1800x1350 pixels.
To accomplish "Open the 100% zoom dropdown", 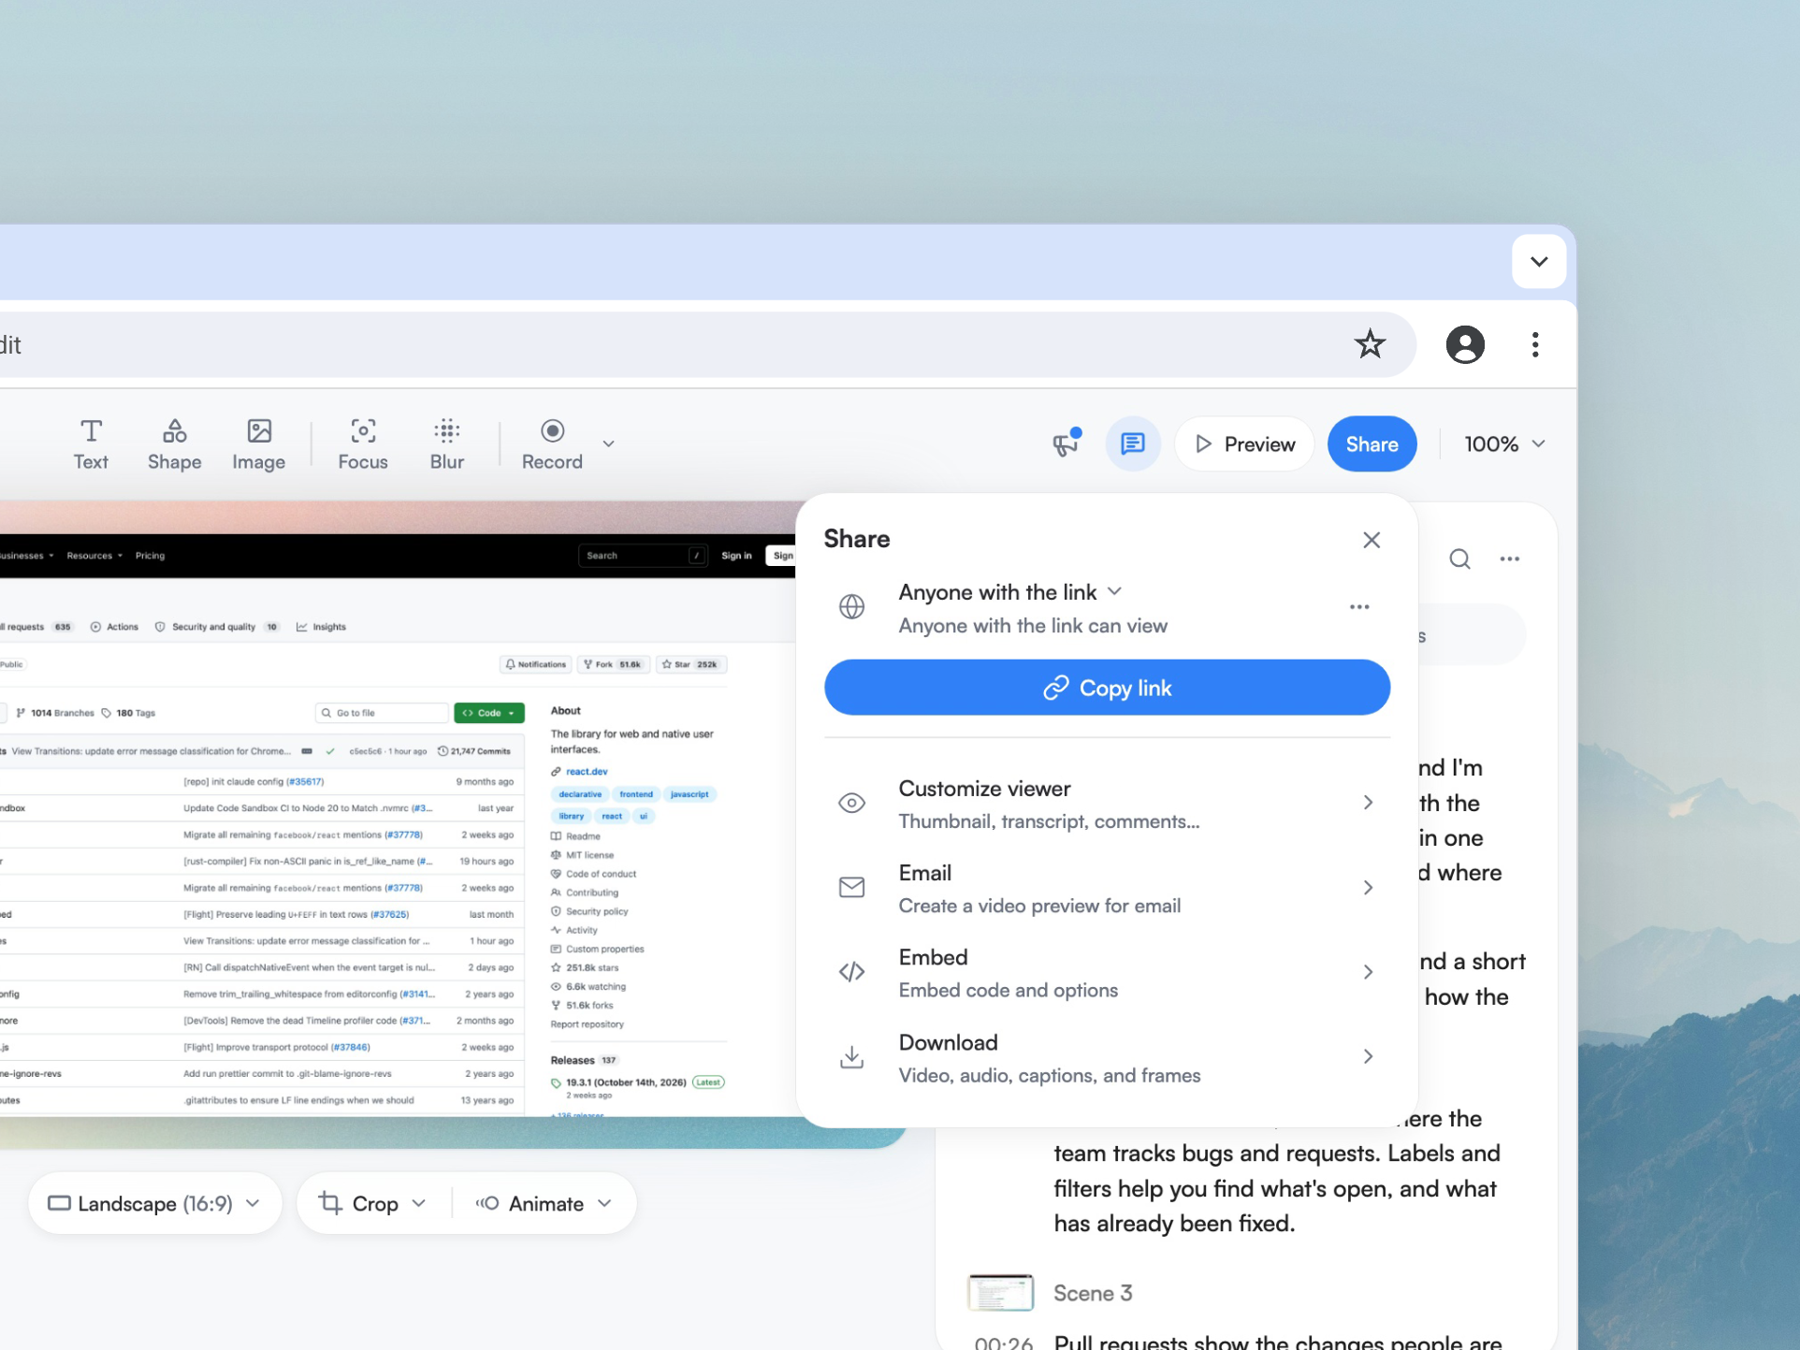I will 1505,444.
